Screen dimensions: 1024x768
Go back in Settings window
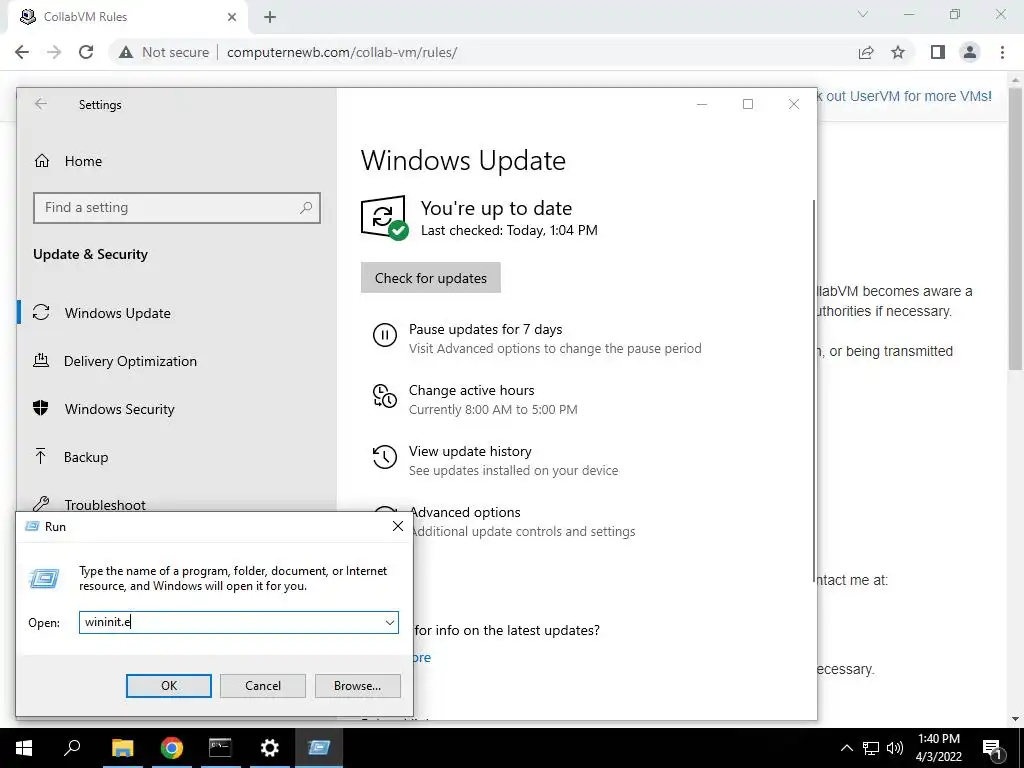pyautogui.click(x=41, y=104)
